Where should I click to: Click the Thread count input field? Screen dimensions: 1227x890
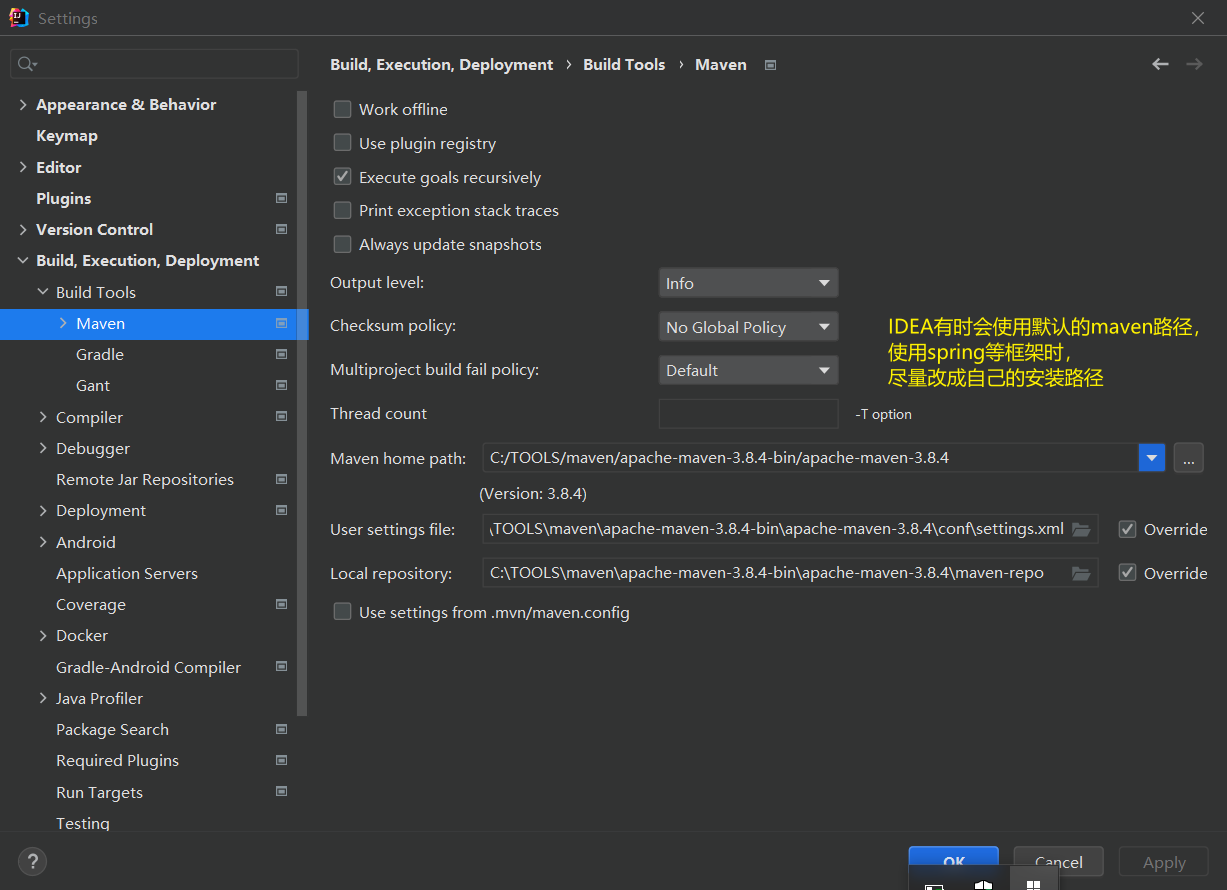(748, 413)
